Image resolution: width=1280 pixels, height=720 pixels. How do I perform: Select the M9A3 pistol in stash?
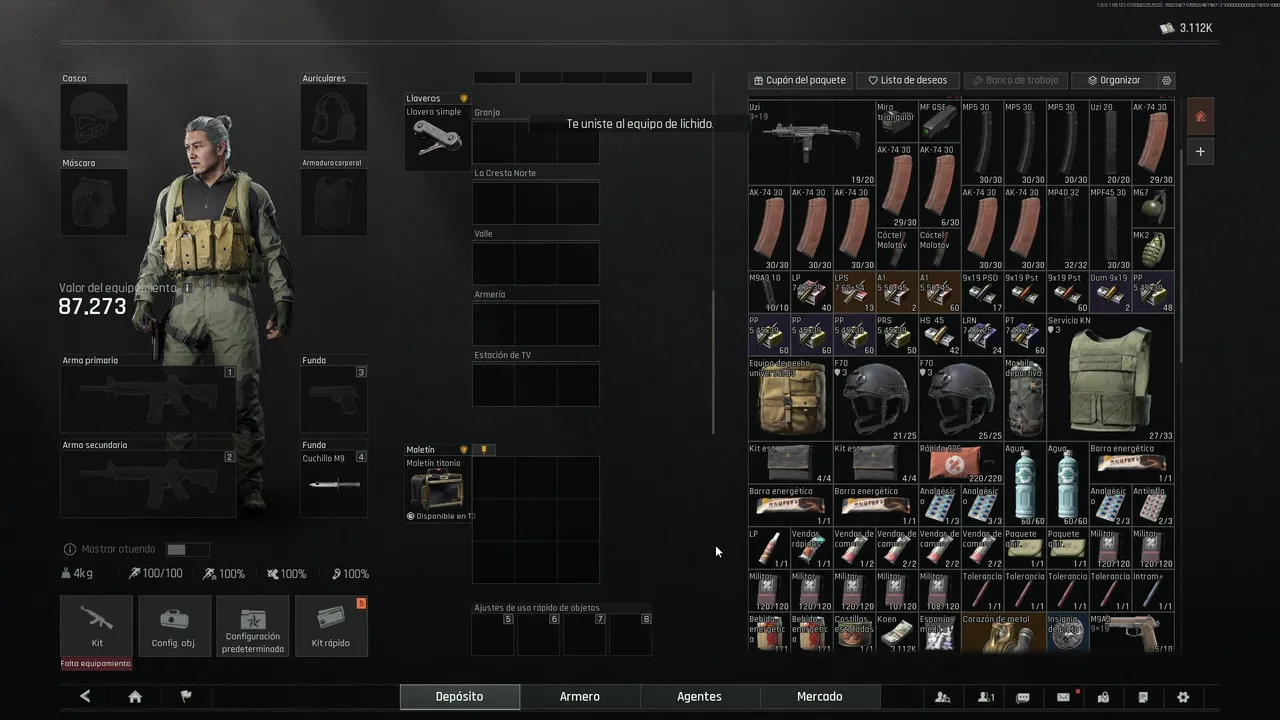[x=1132, y=633]
